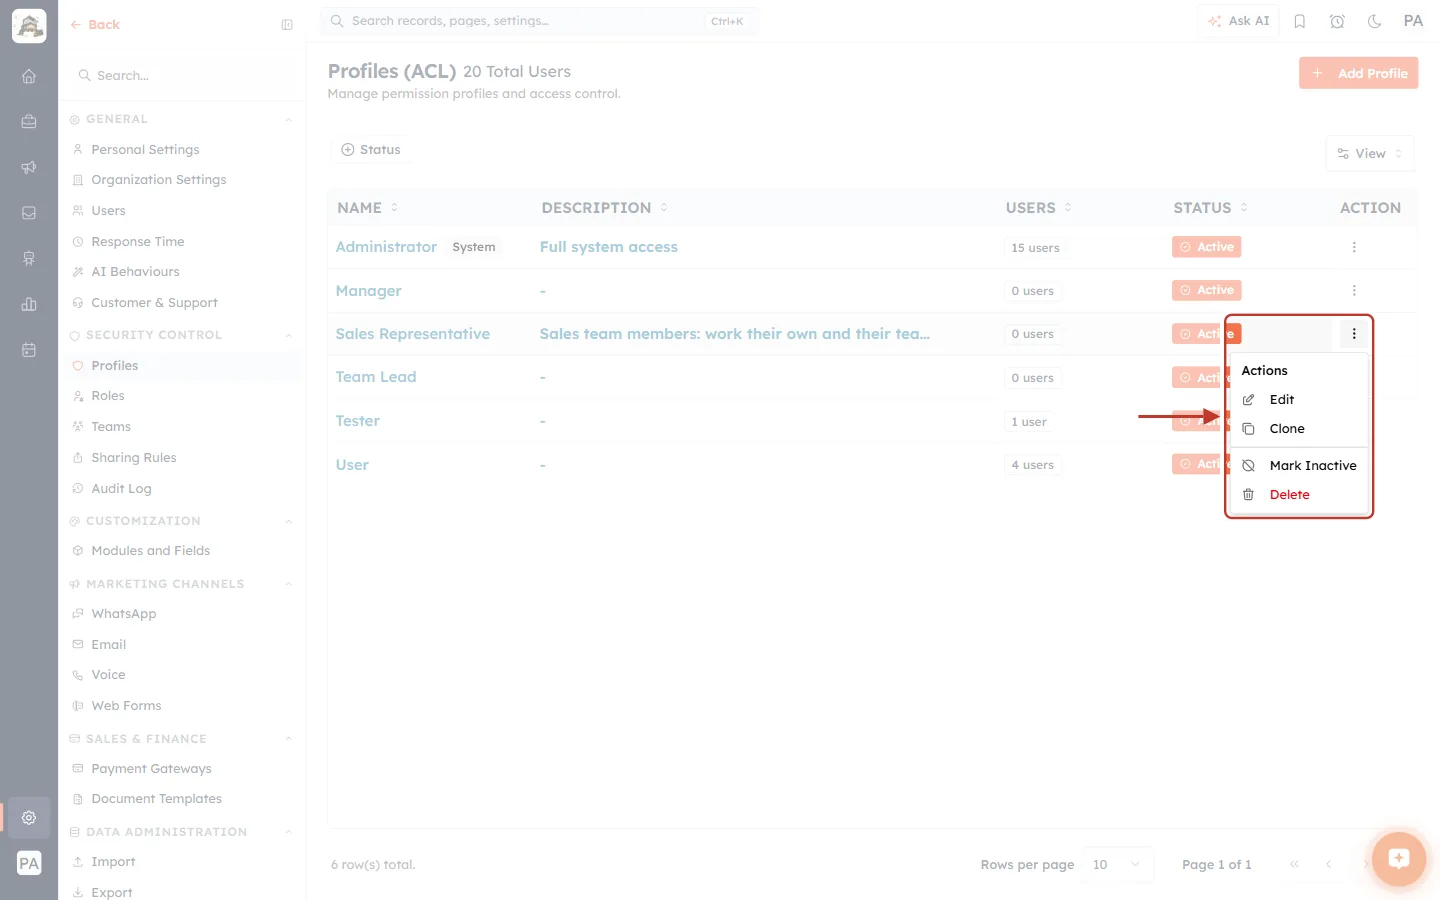Click the app logo at top left

pyautogui.click(x=29, y=26)
